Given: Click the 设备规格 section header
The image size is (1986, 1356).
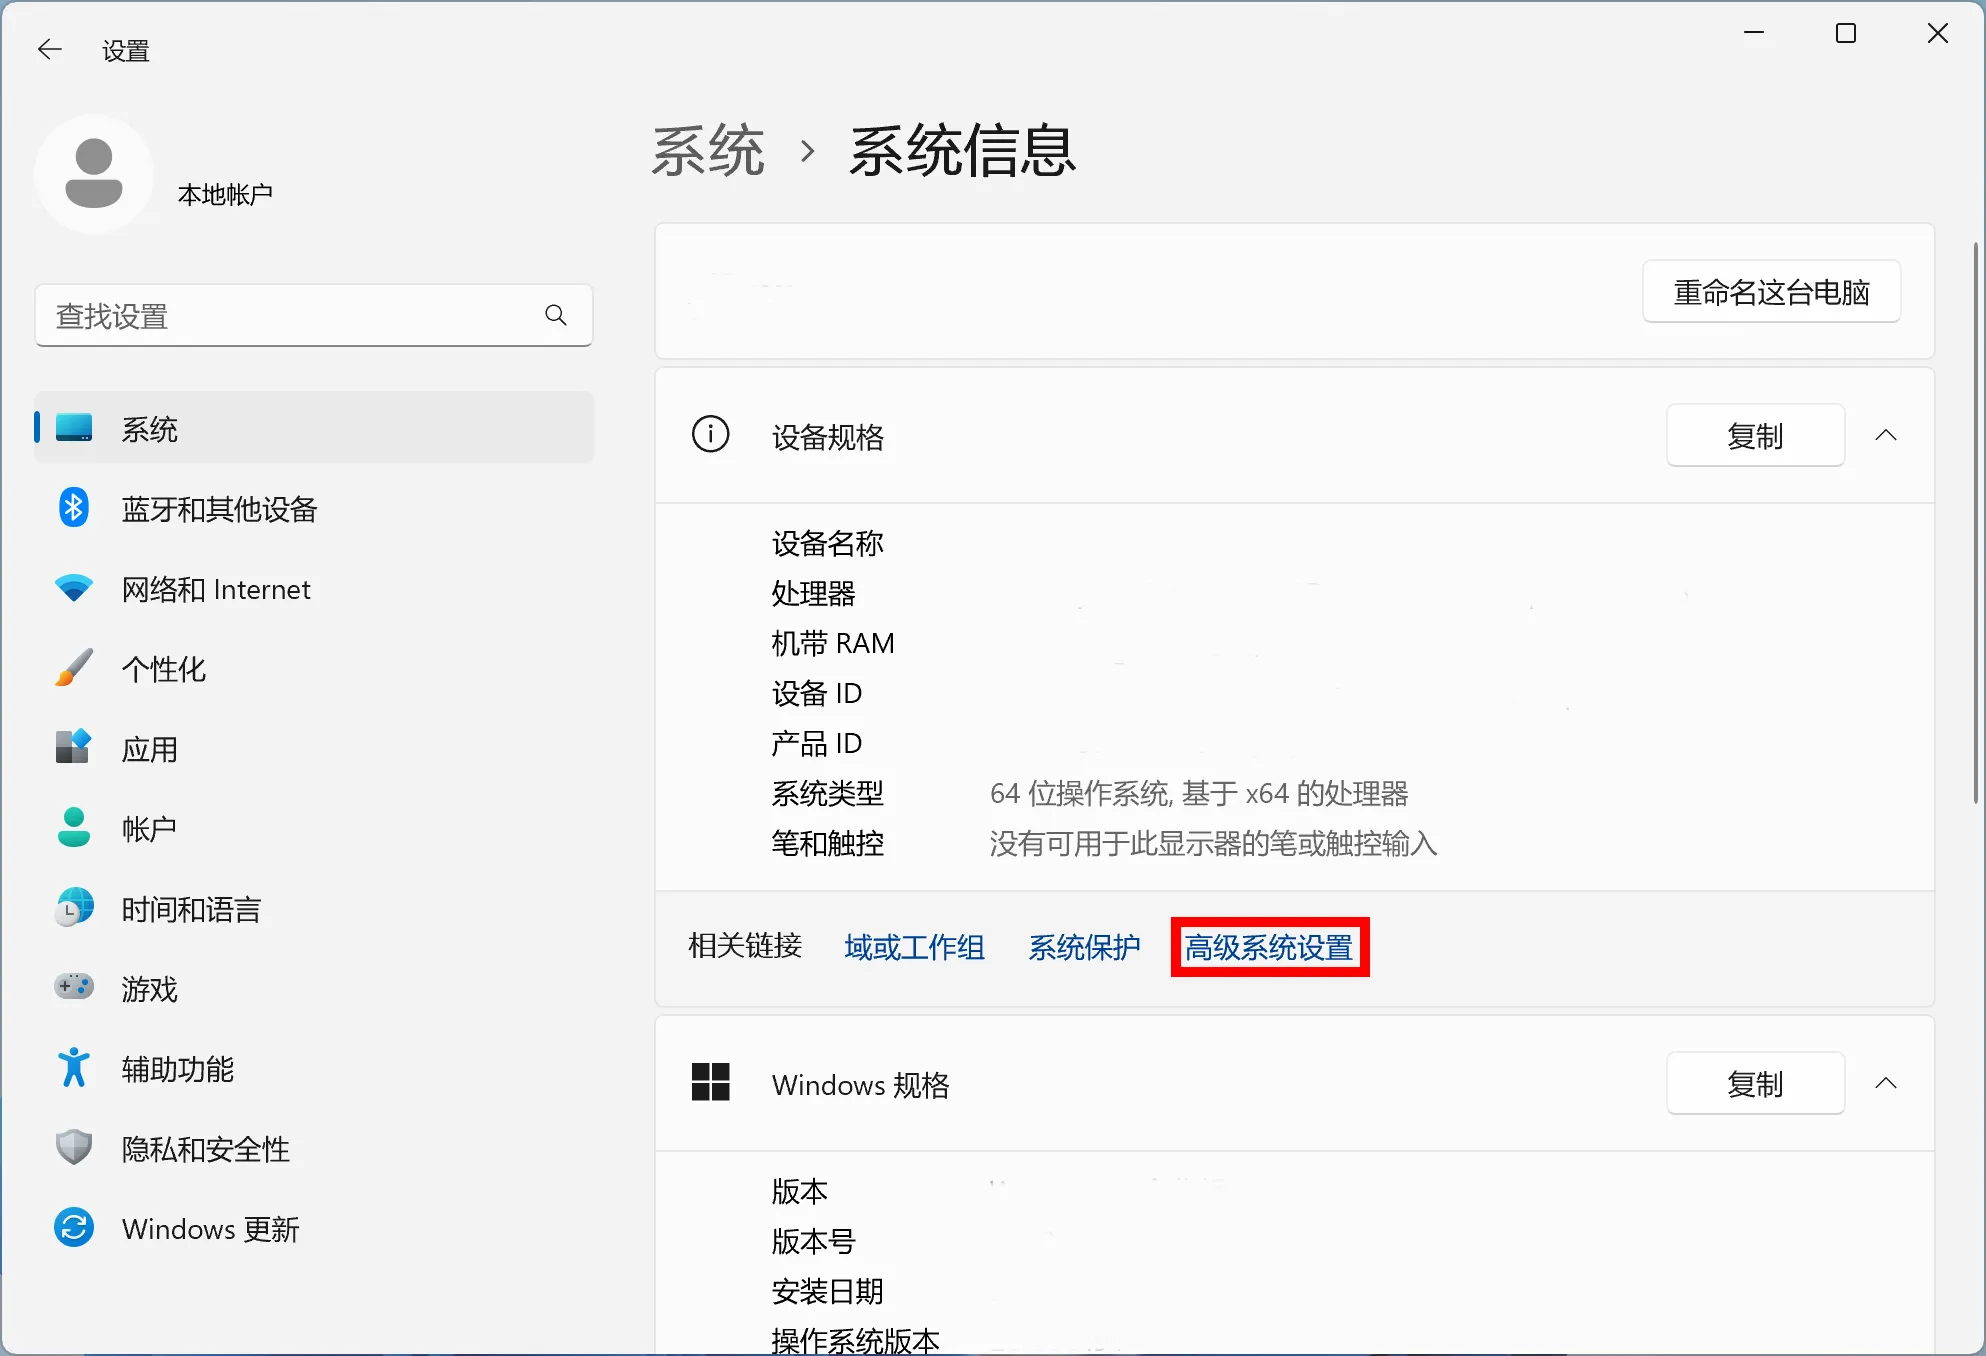Looking at the screenshot, I should (x=1295, y=435).
